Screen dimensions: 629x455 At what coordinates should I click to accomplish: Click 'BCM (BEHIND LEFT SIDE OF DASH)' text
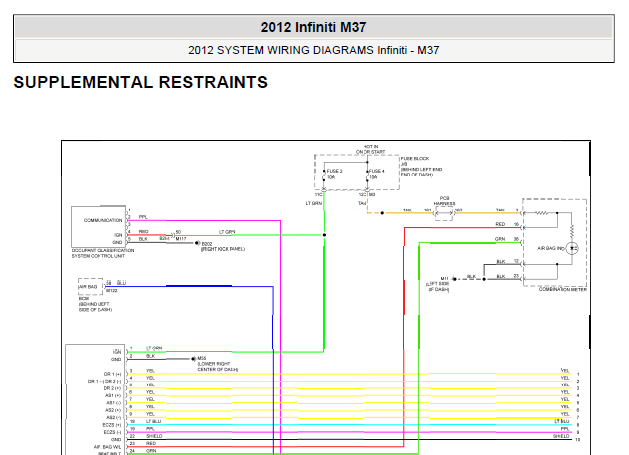(95, 304)
